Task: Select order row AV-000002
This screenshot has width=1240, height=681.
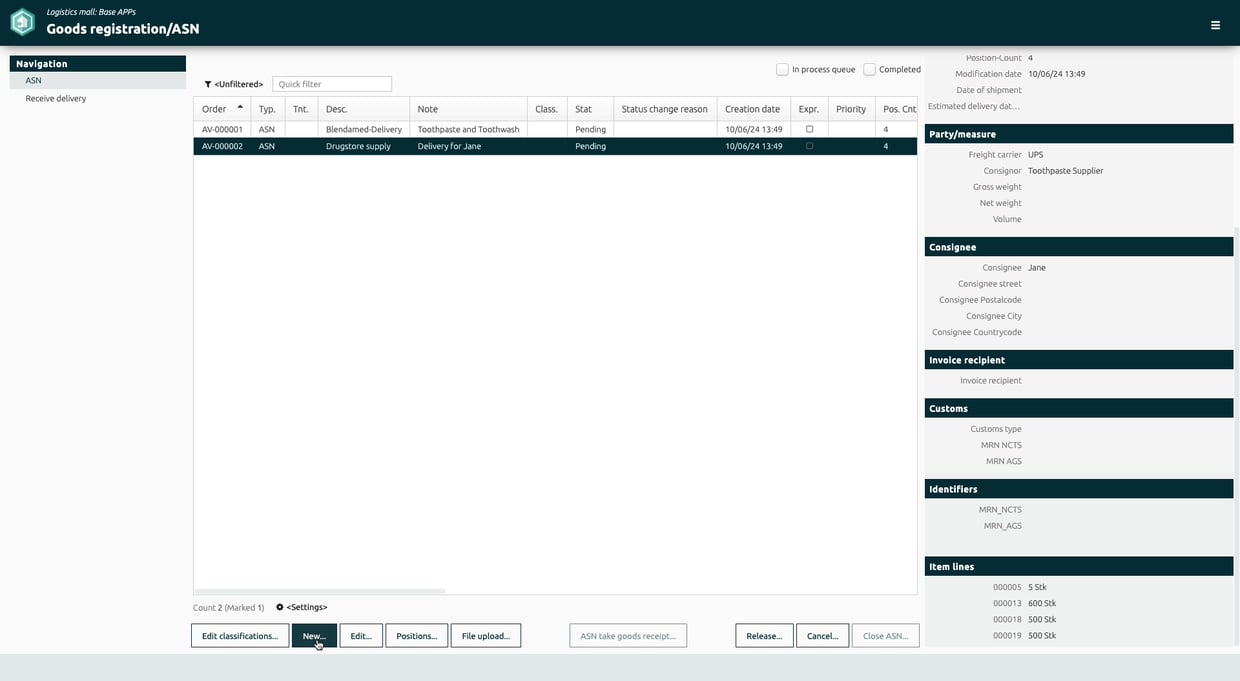Action: click(555, 146)
